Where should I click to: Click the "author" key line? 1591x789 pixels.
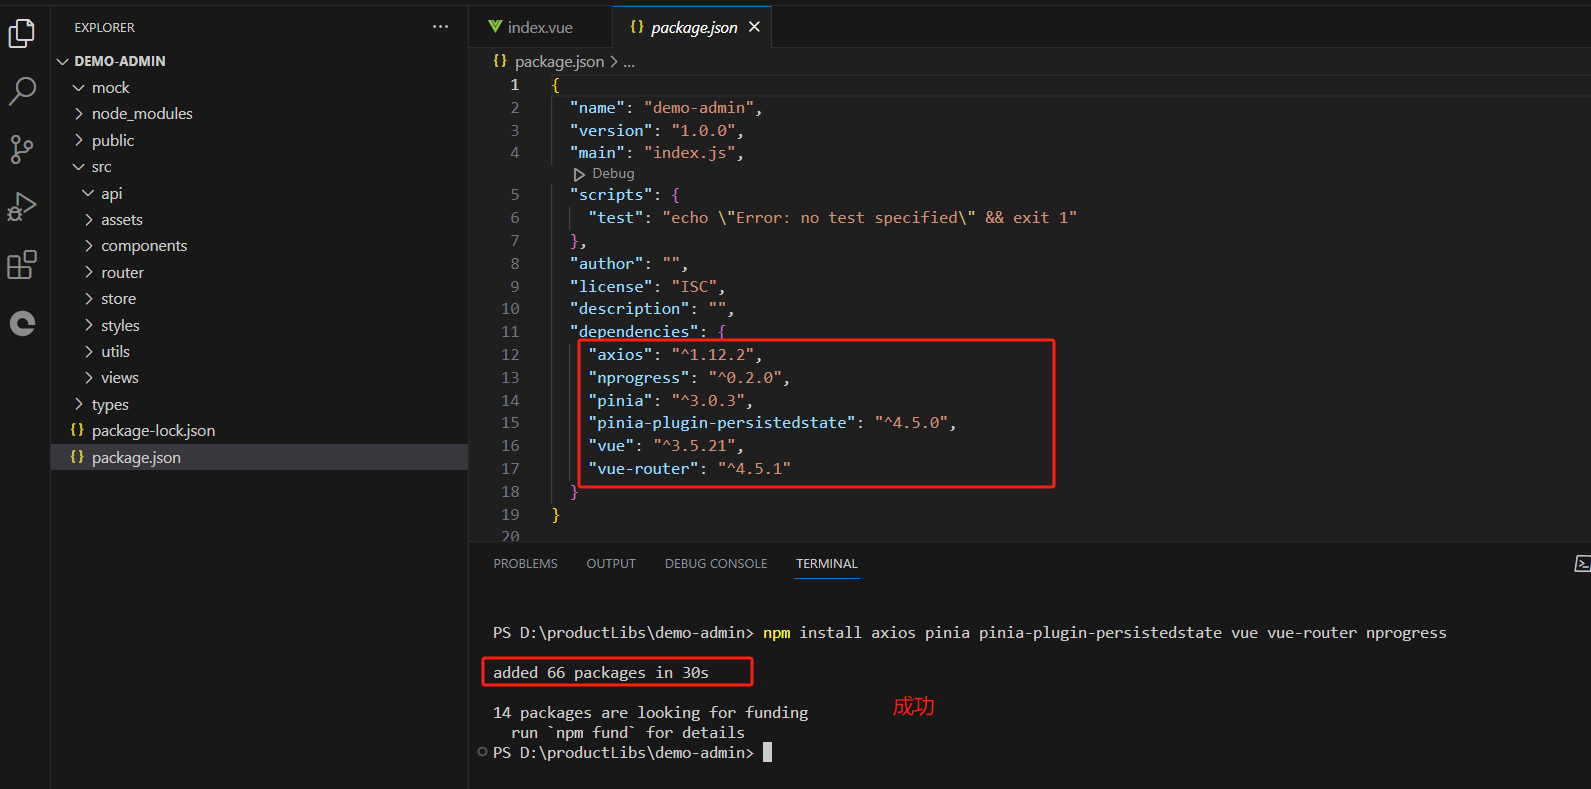(x=629, y=264)
